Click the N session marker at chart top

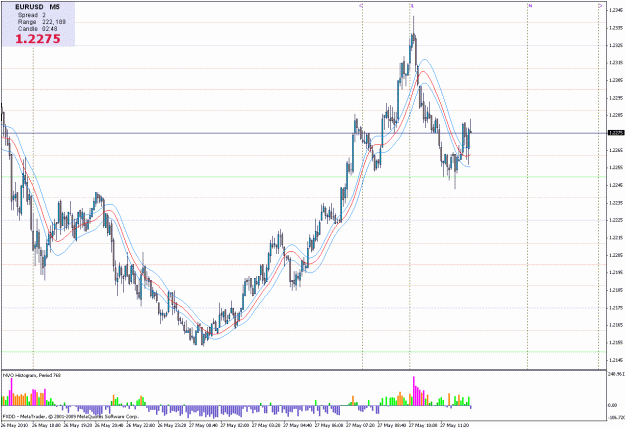pyautogui.click(x=530, y=6)
